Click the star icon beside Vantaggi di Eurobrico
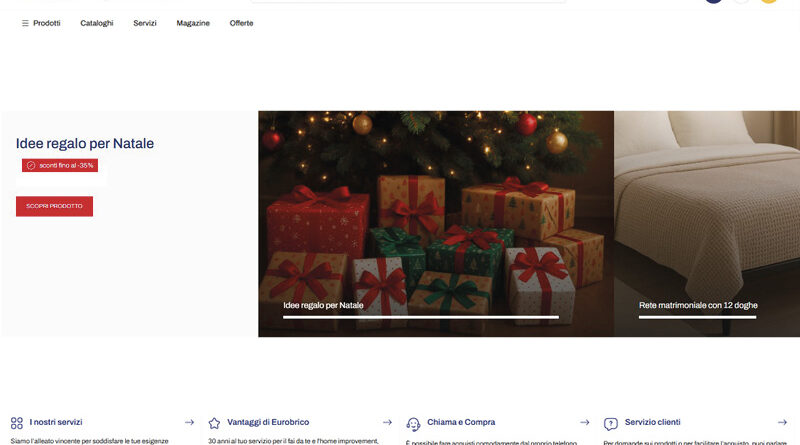 tap(214, 423)
